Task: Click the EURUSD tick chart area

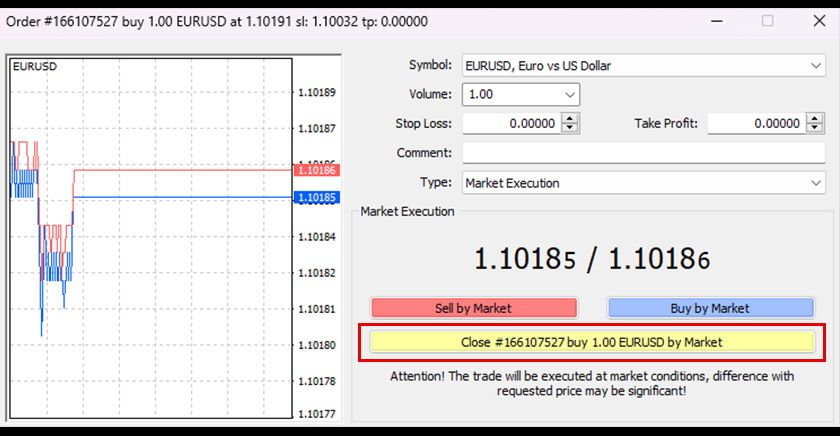Action: 150,300
